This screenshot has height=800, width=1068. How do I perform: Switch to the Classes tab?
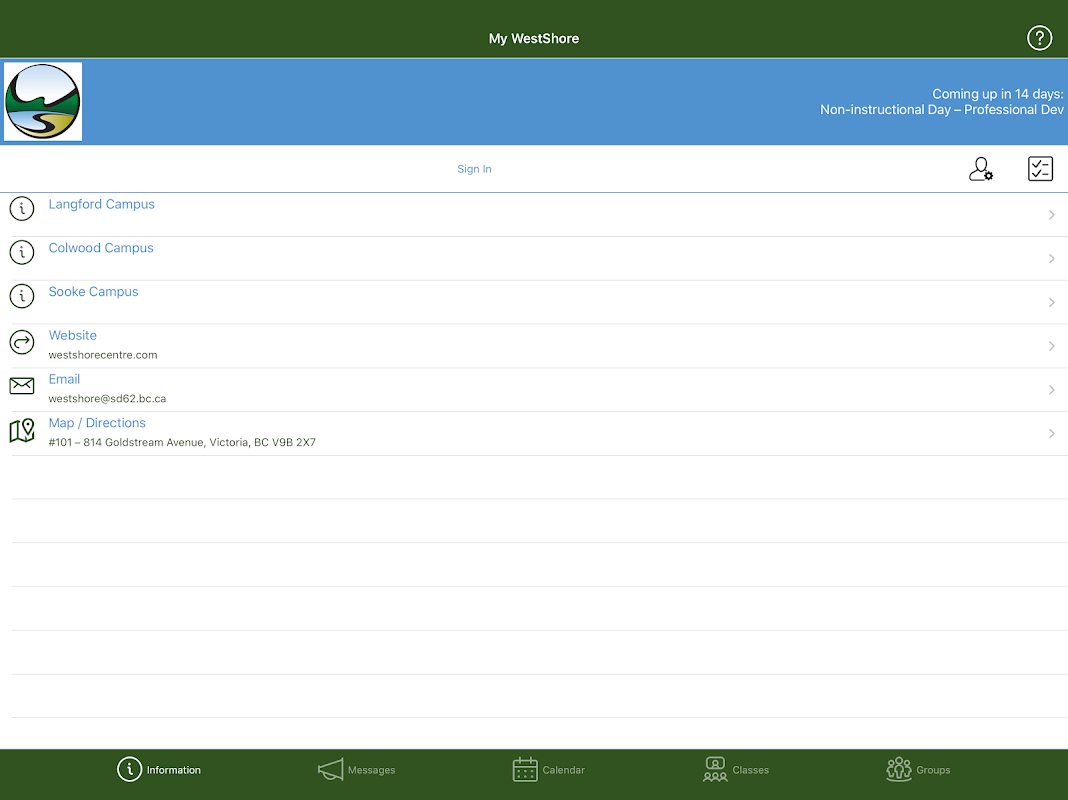tap(736, 769)
